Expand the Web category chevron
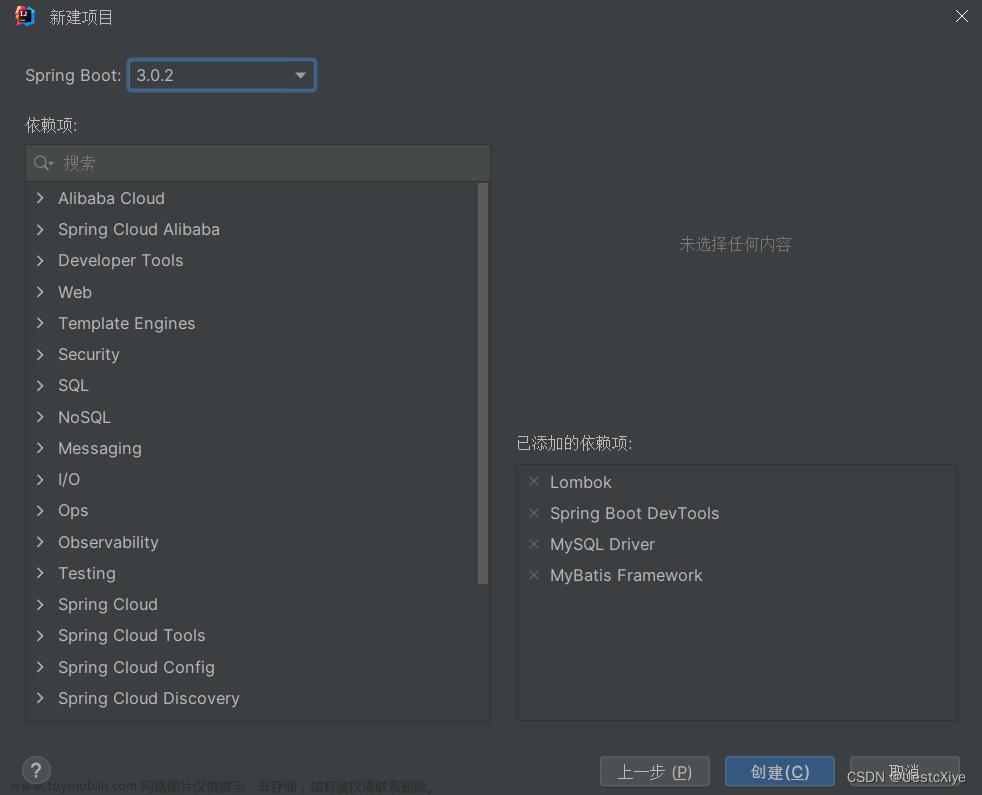This screenshot has width=982, height=795. pos(40,292)
